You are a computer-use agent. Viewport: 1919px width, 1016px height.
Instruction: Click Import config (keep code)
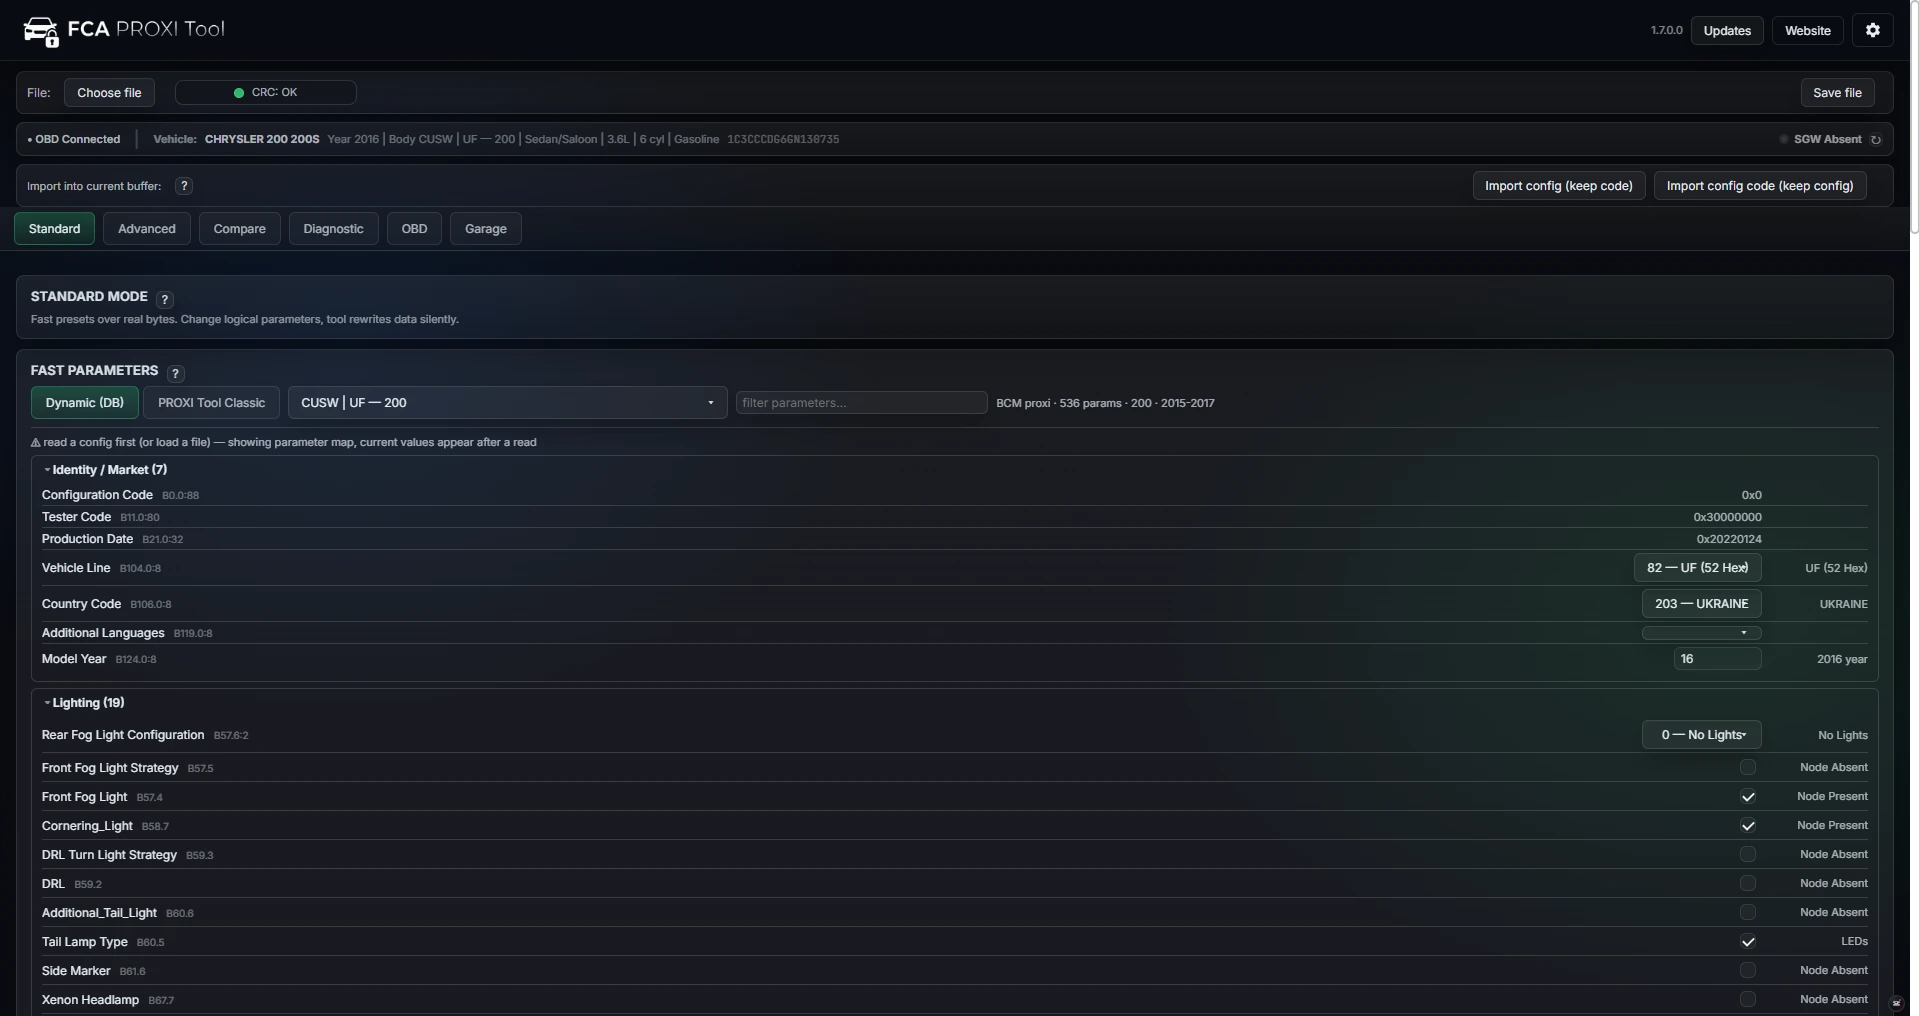click(1558, 186)
